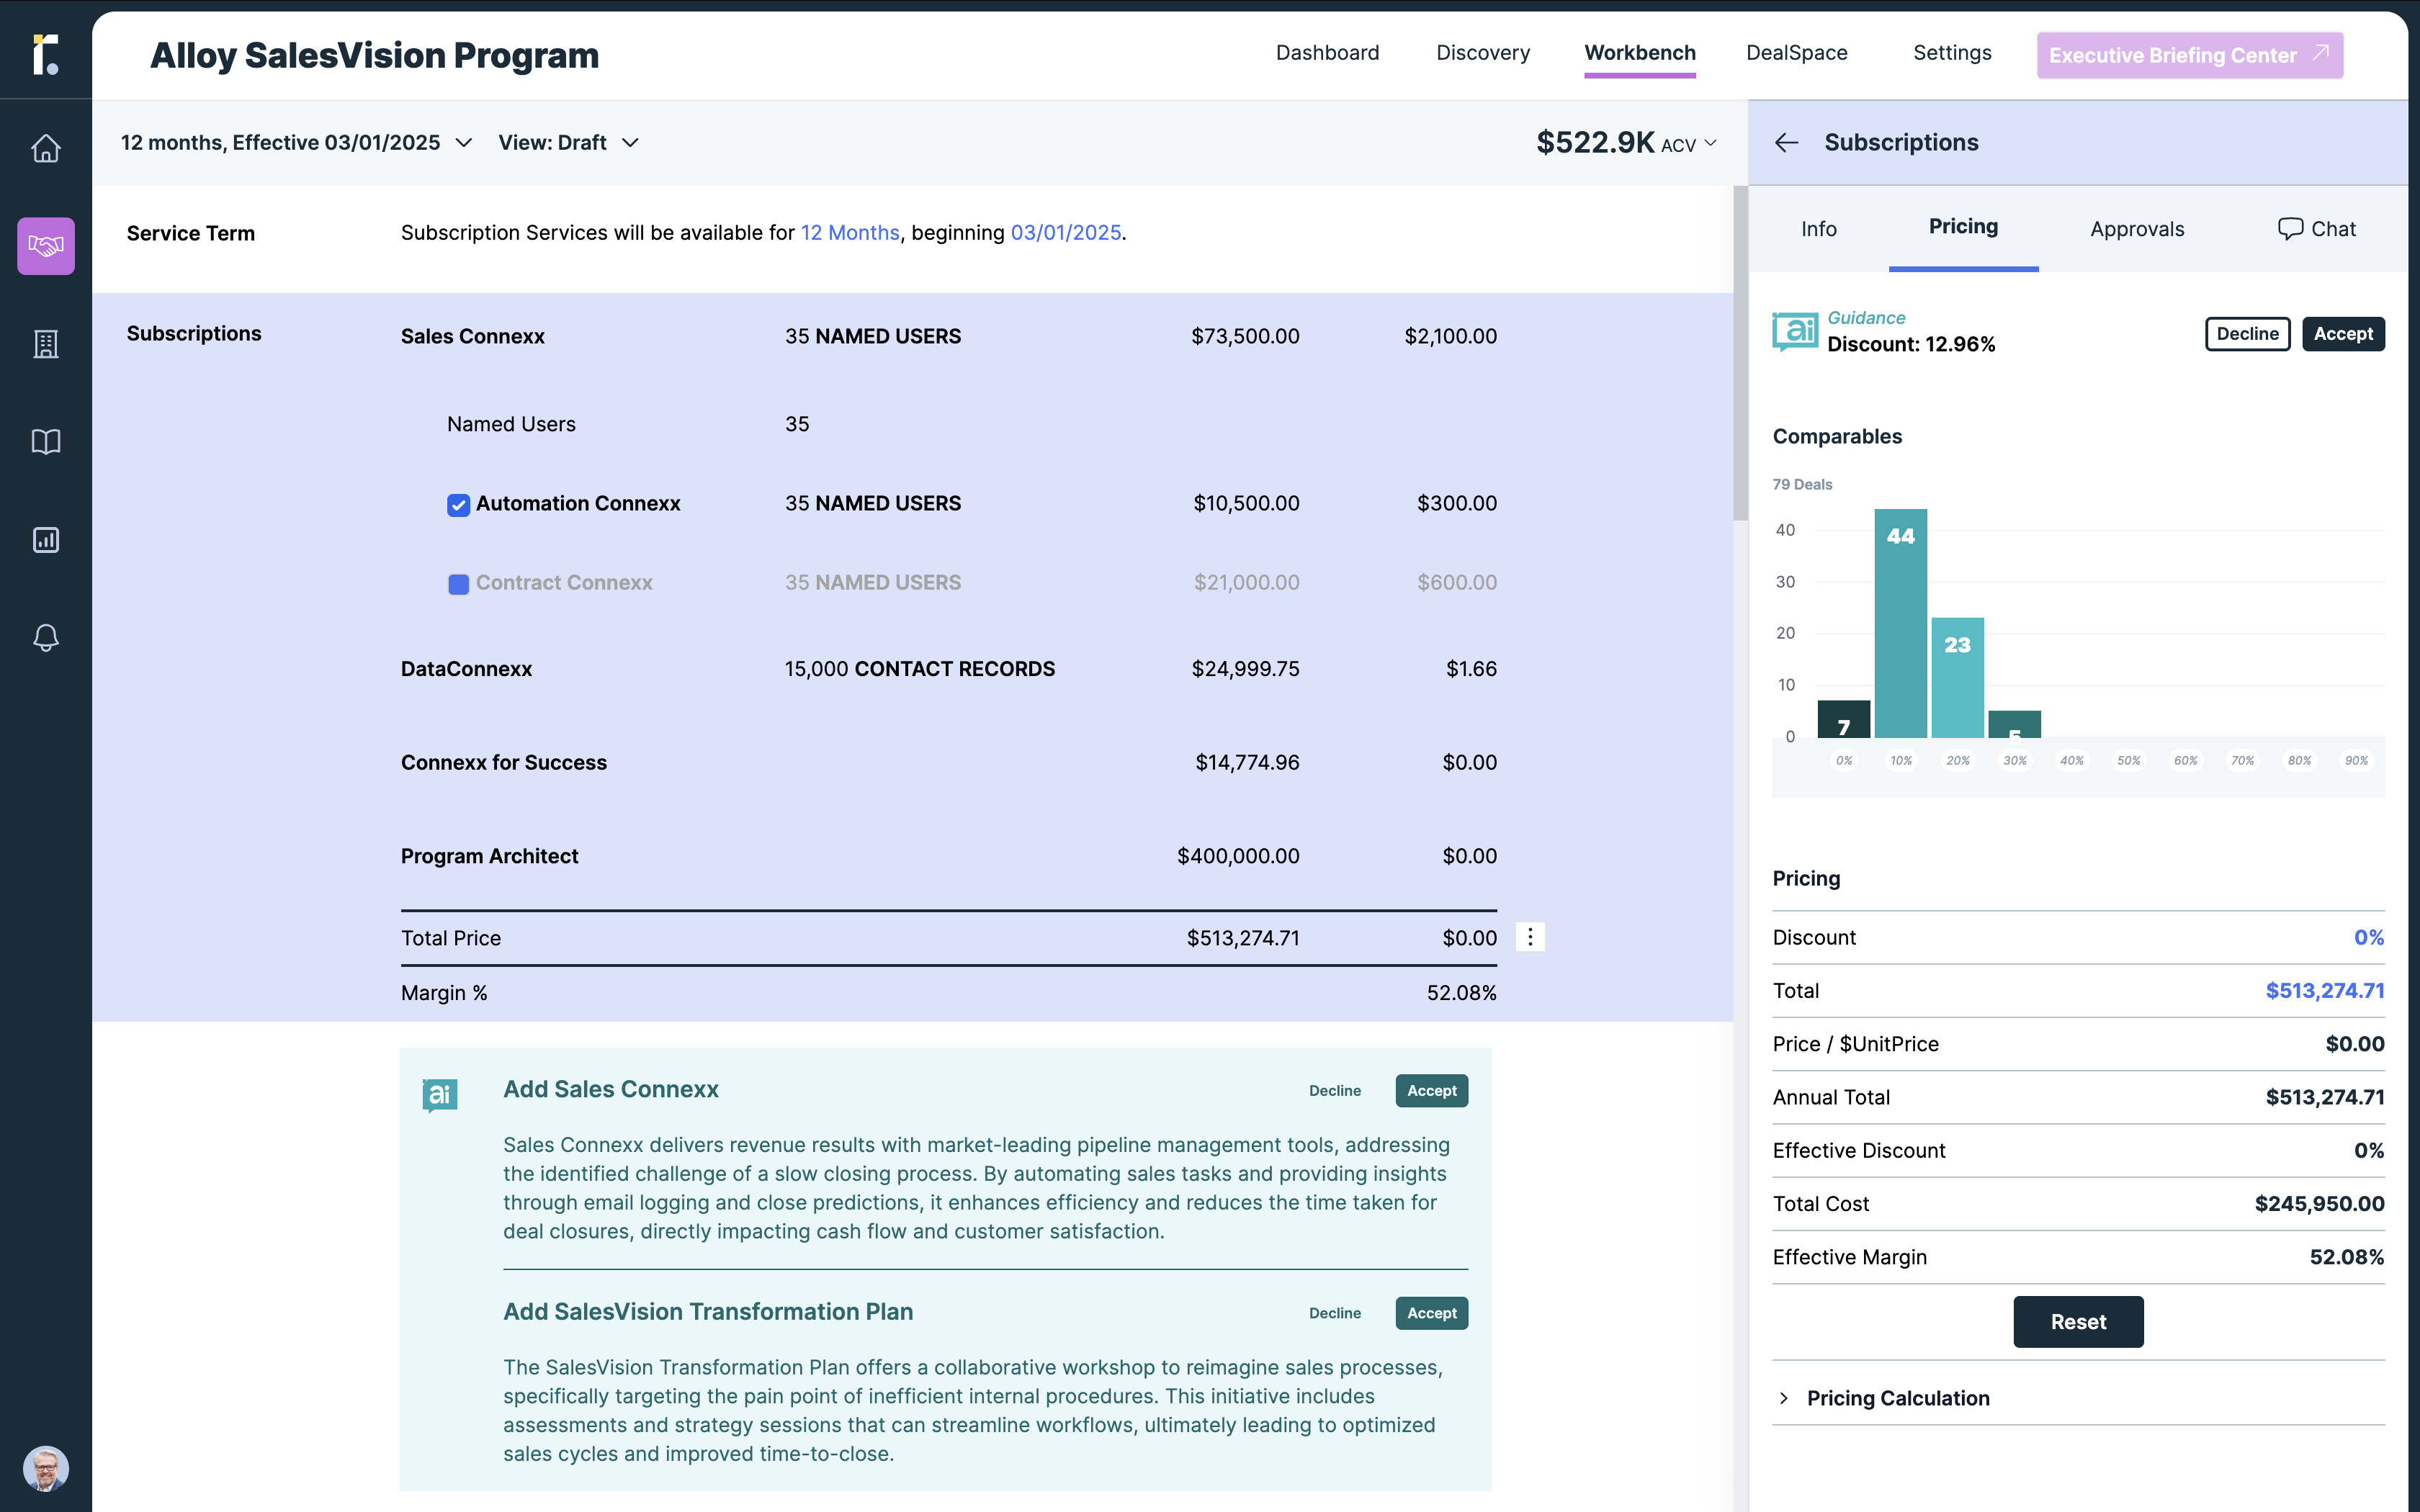
Task: Open the building accounts sidebar icon
Action: 46,344
